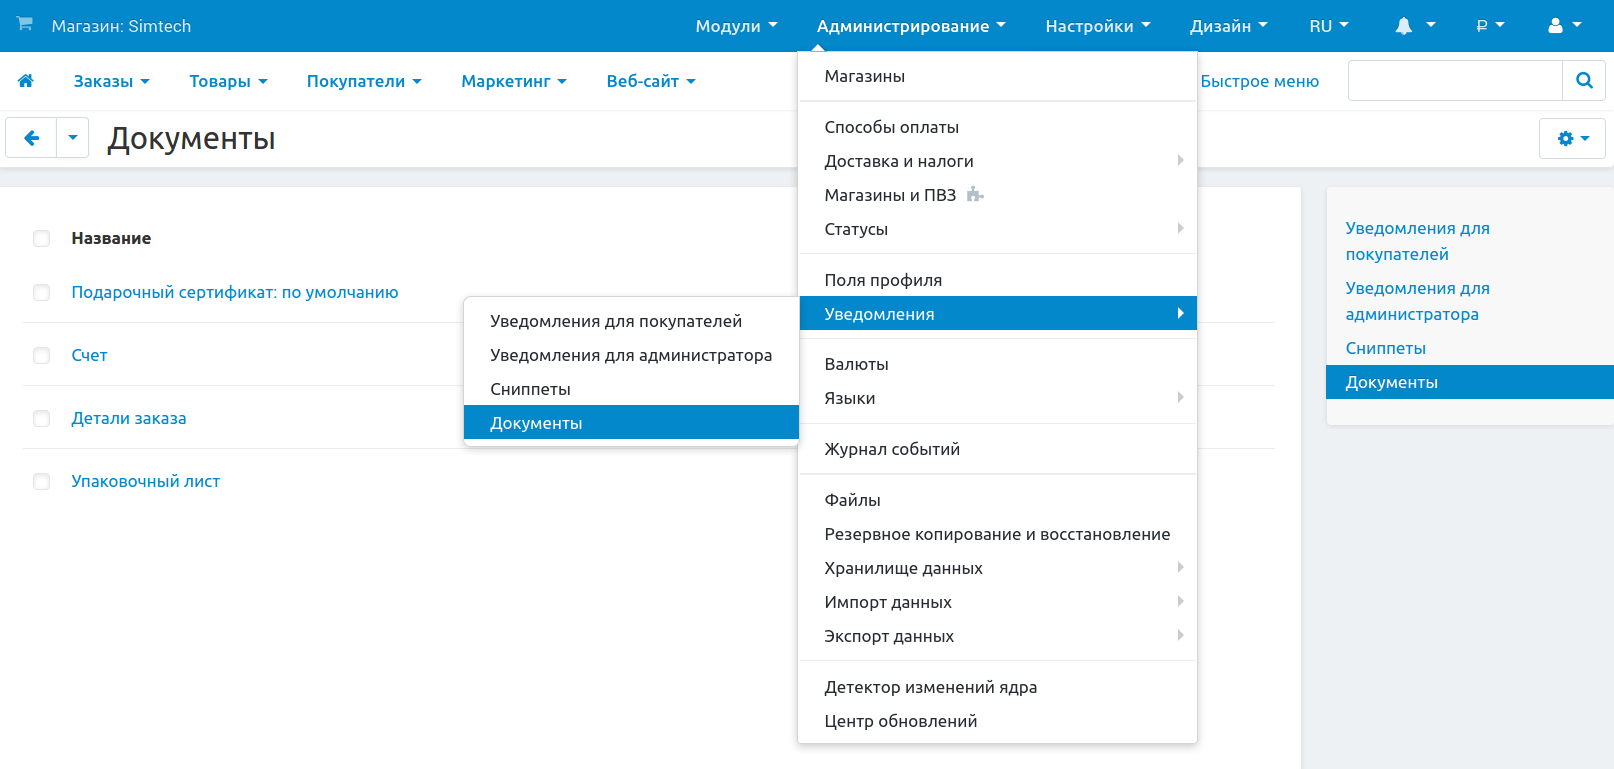Expand the caret next to back button
This screenshot has height=769, width=1614.
(x=73, y=138)
